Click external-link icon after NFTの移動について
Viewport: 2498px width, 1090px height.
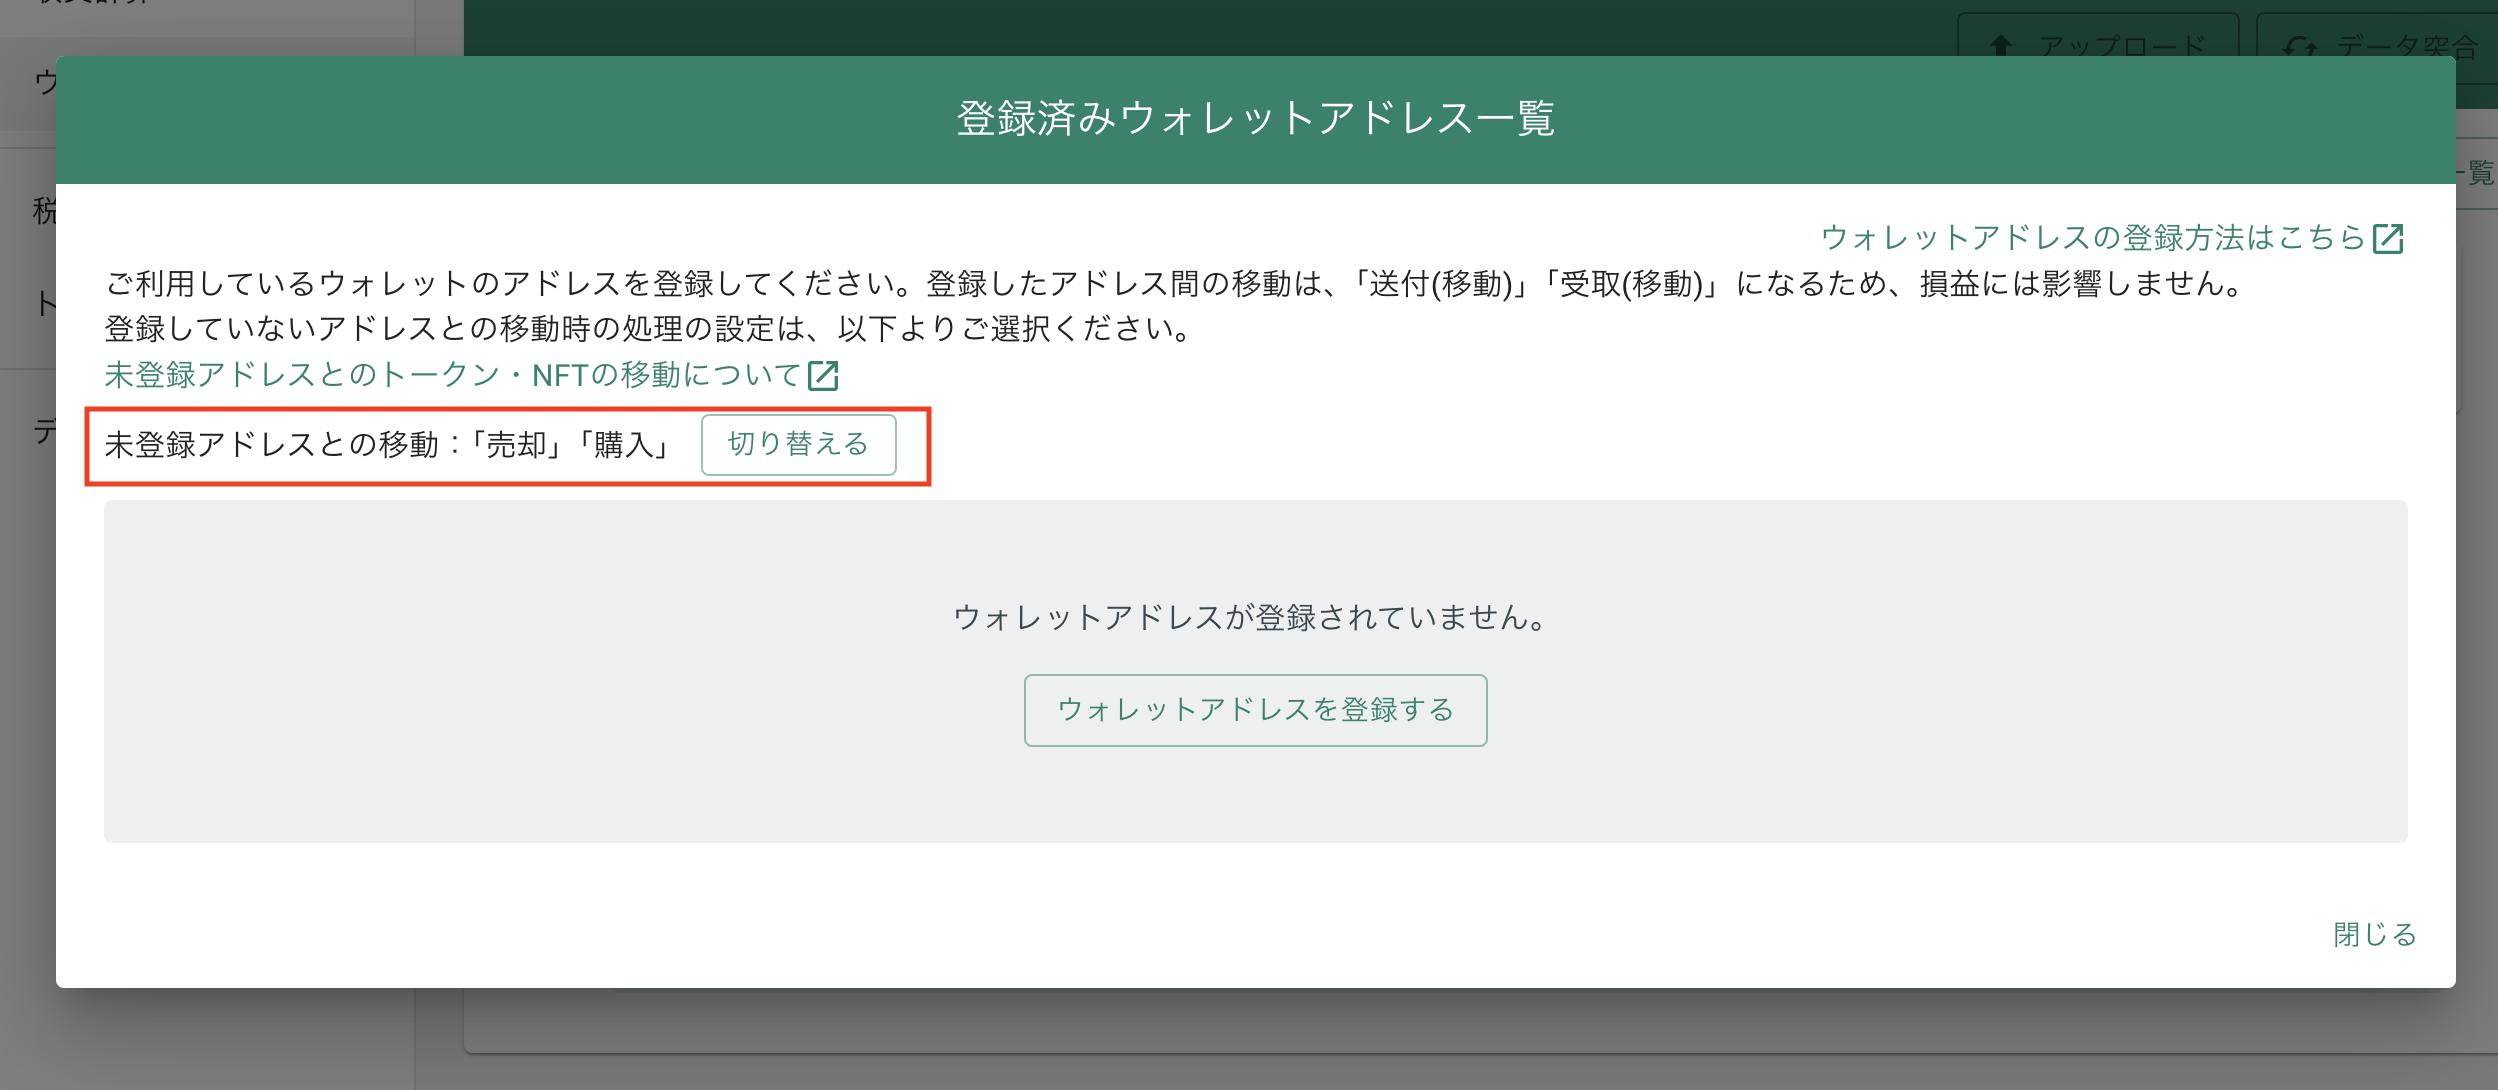823,376
